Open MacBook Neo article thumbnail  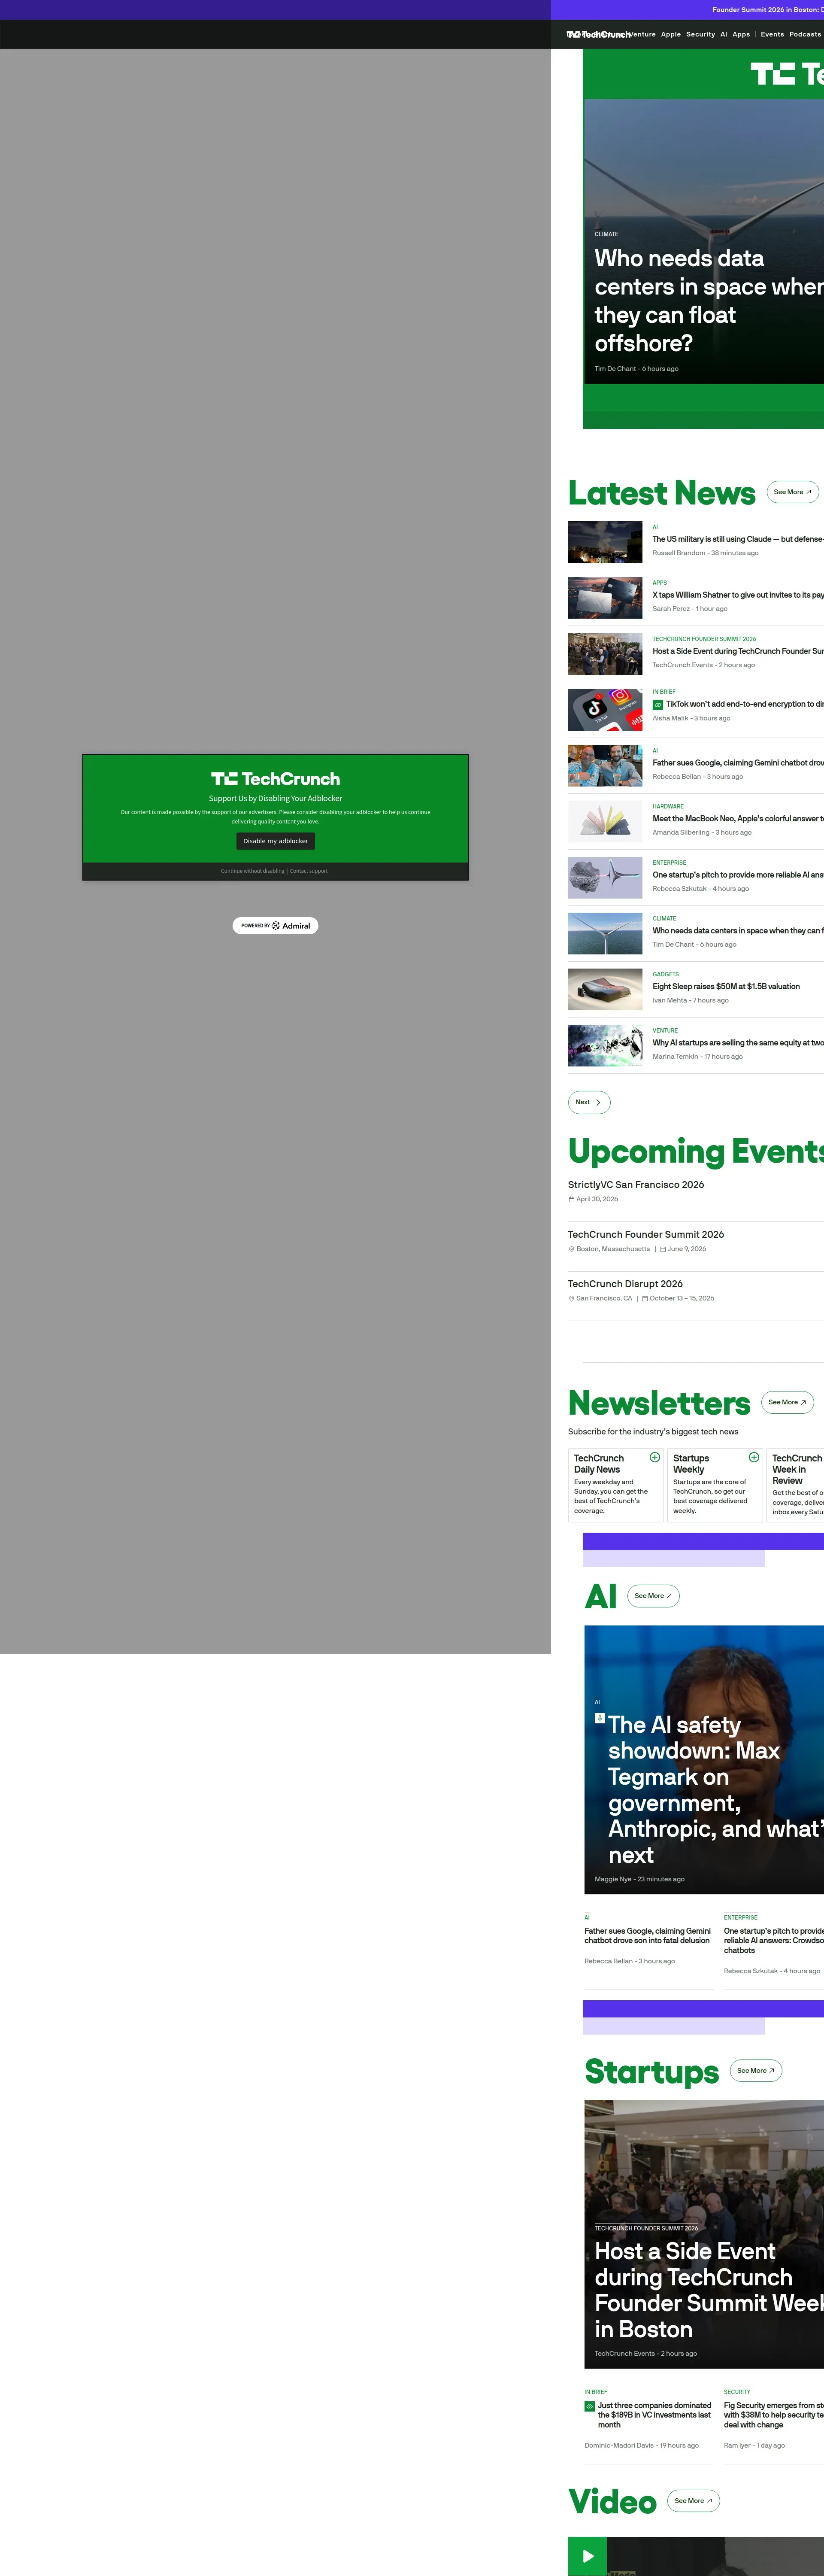tap(605, 822)
